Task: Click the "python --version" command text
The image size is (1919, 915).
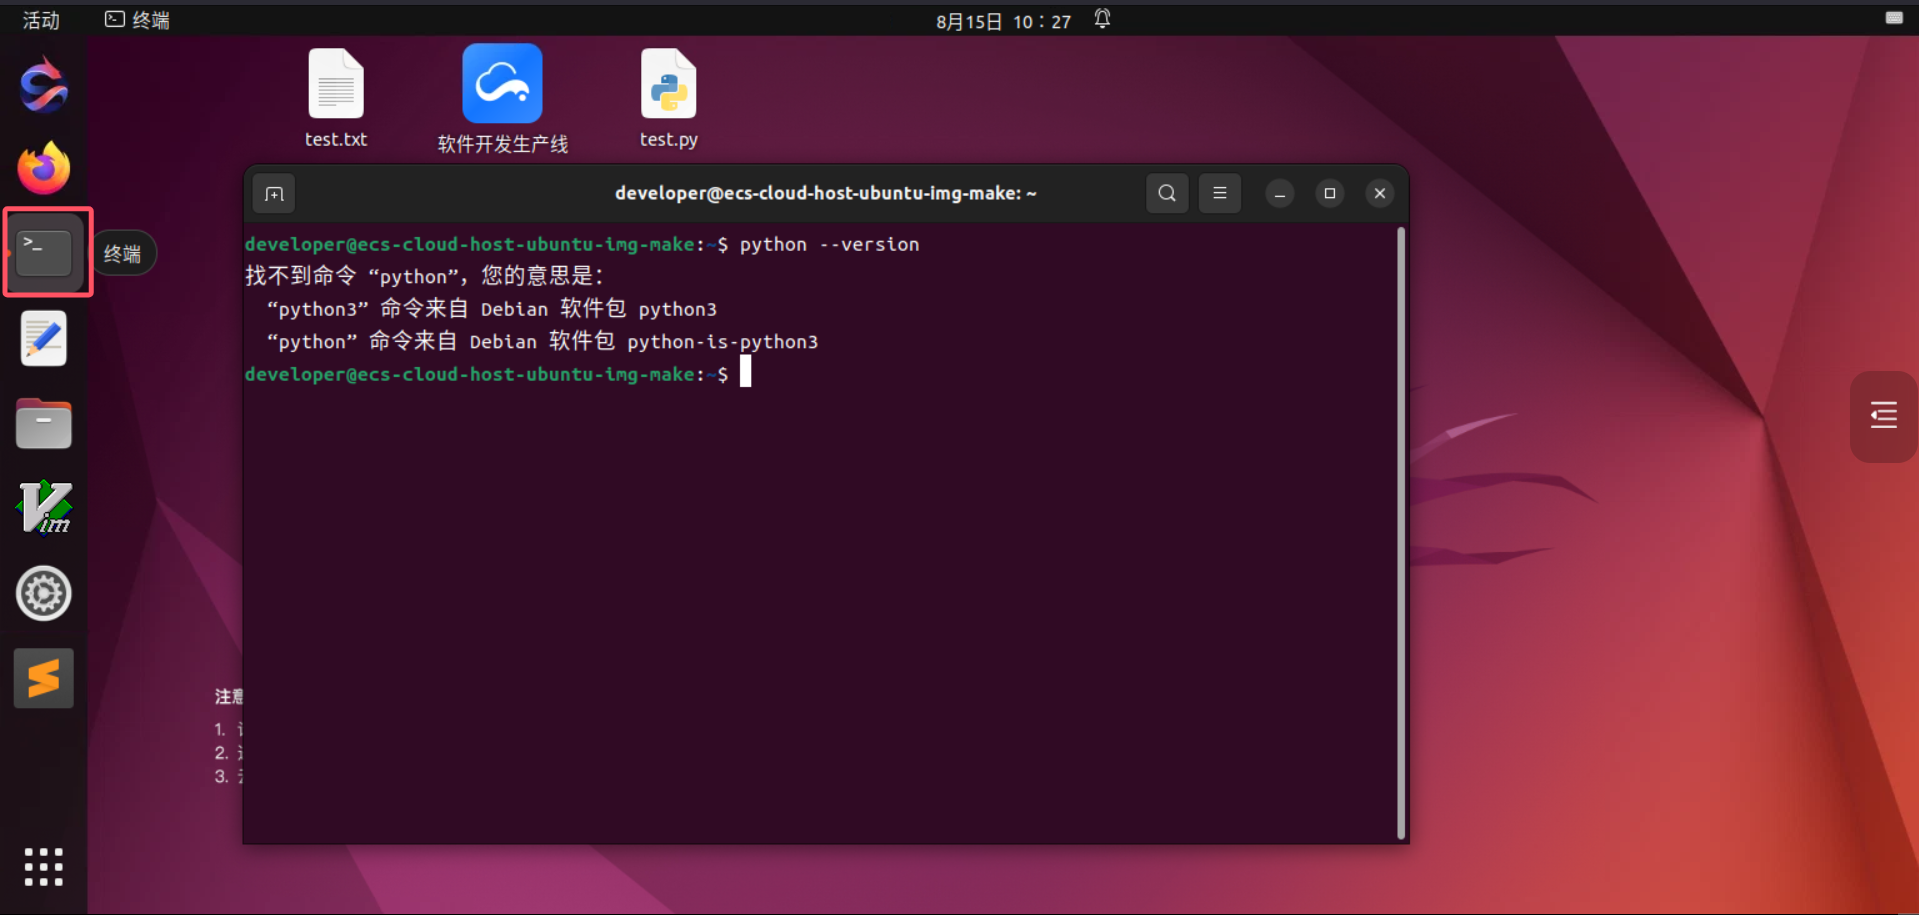Action: click(x=829, y=245)
